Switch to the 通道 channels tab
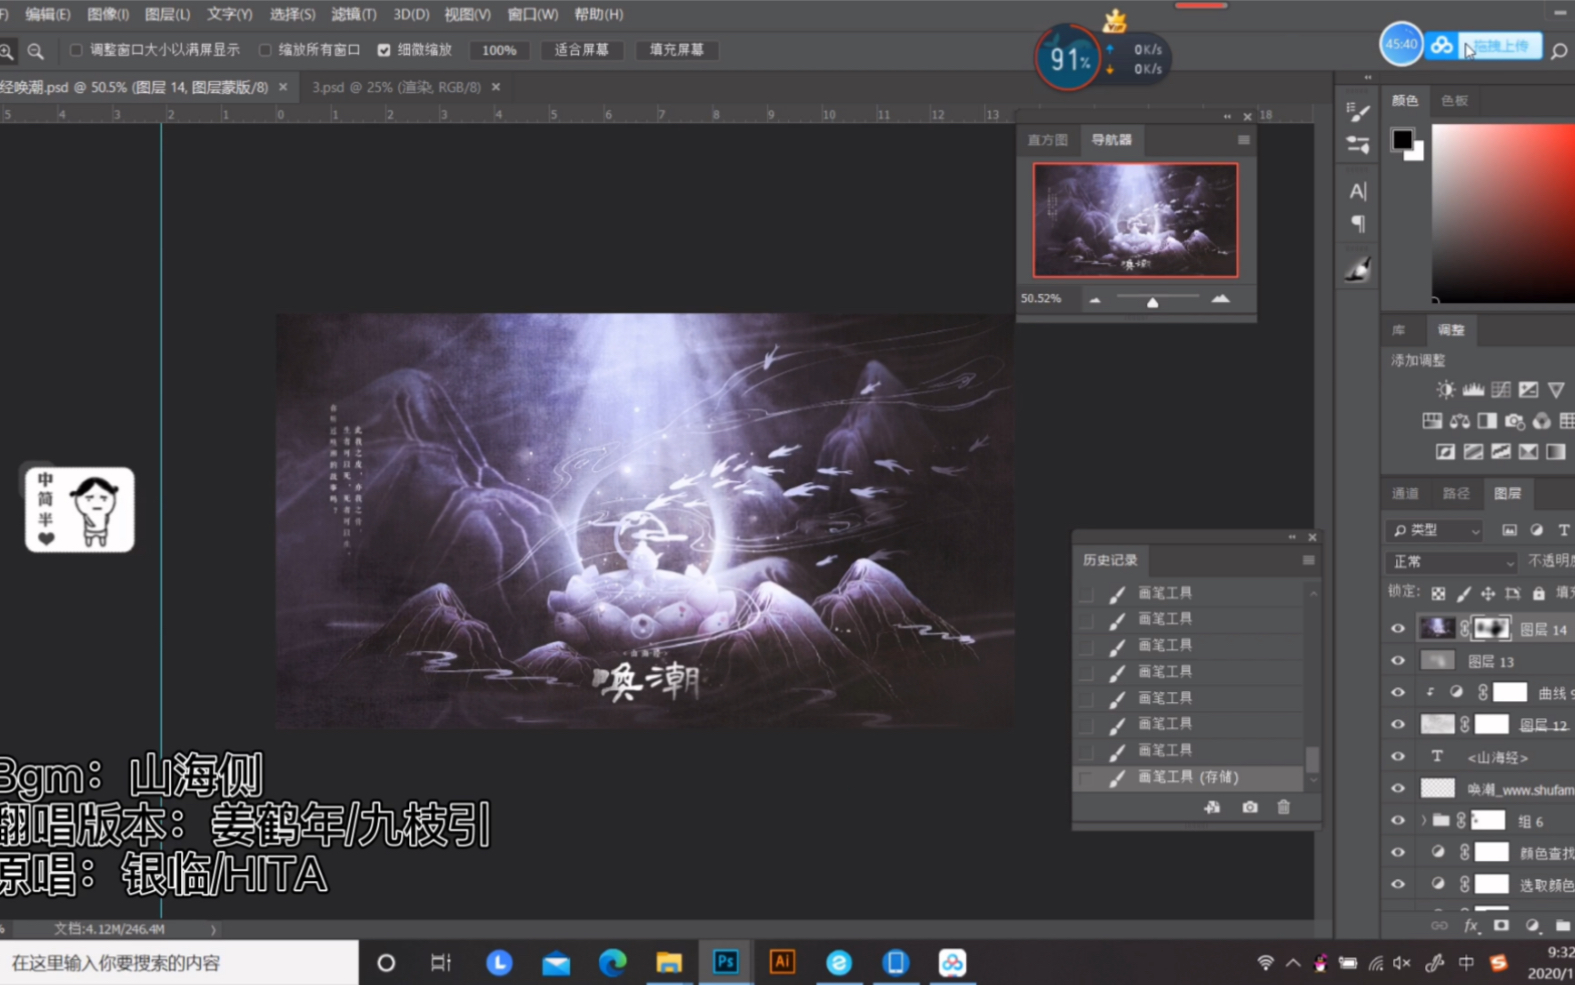The width and height of the screenshot is (1575, 985). [1405, 493]
